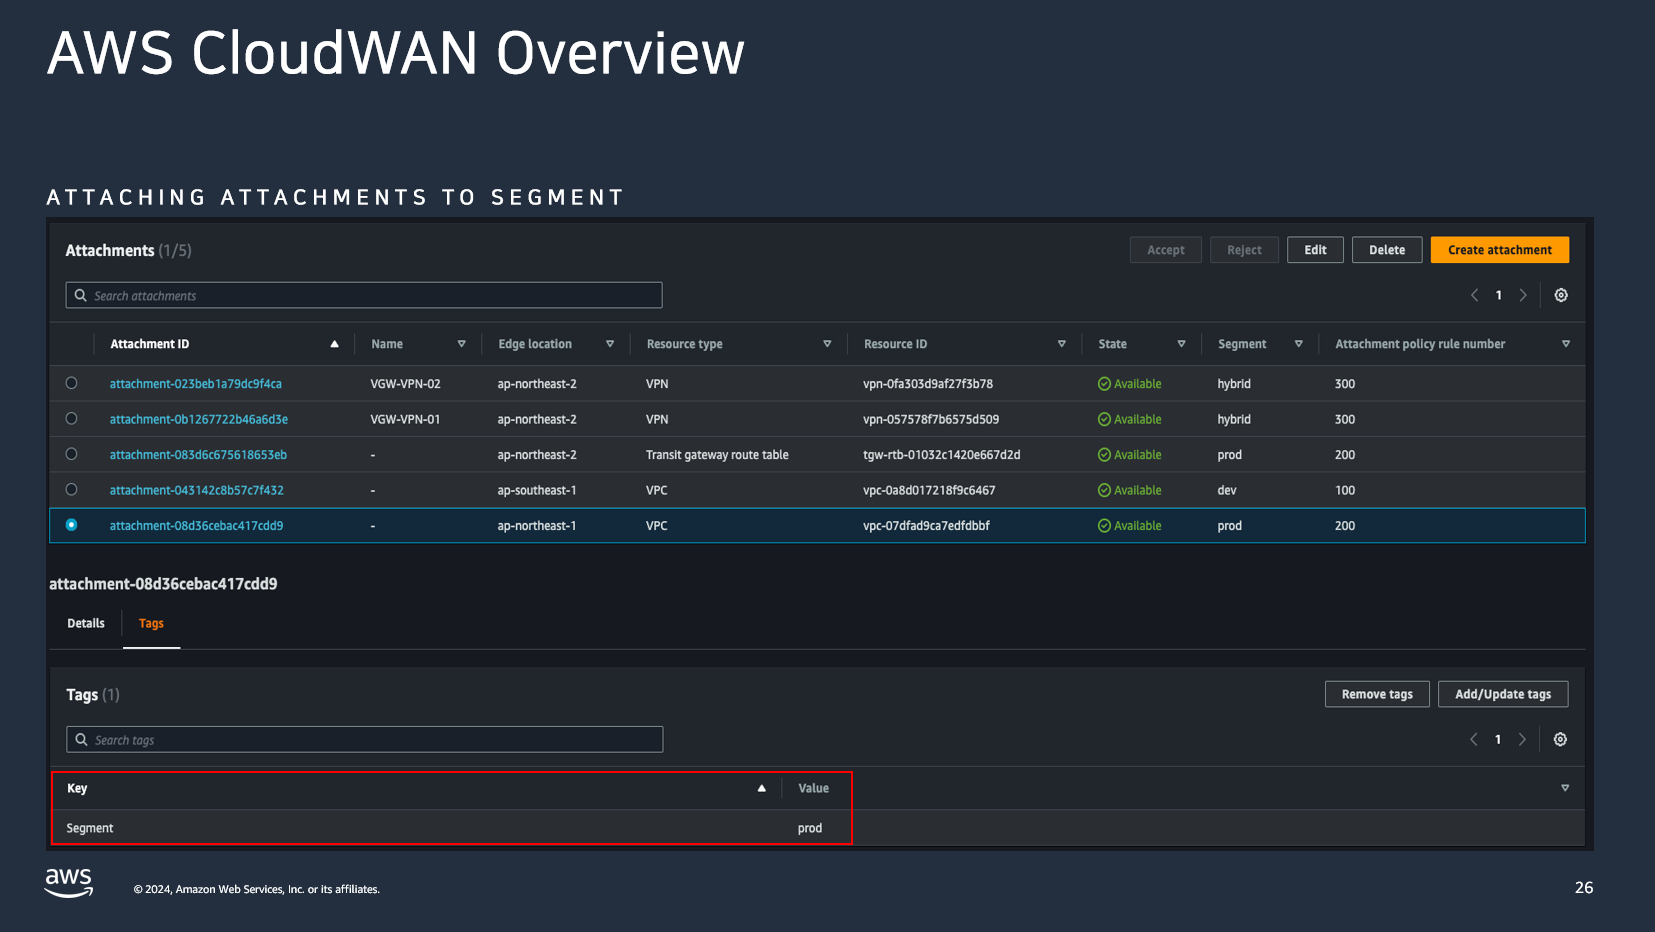Open link attachment-083d6c675618653eb
The height and width of the screenshot is (932, 1655).
click(198, 455)
